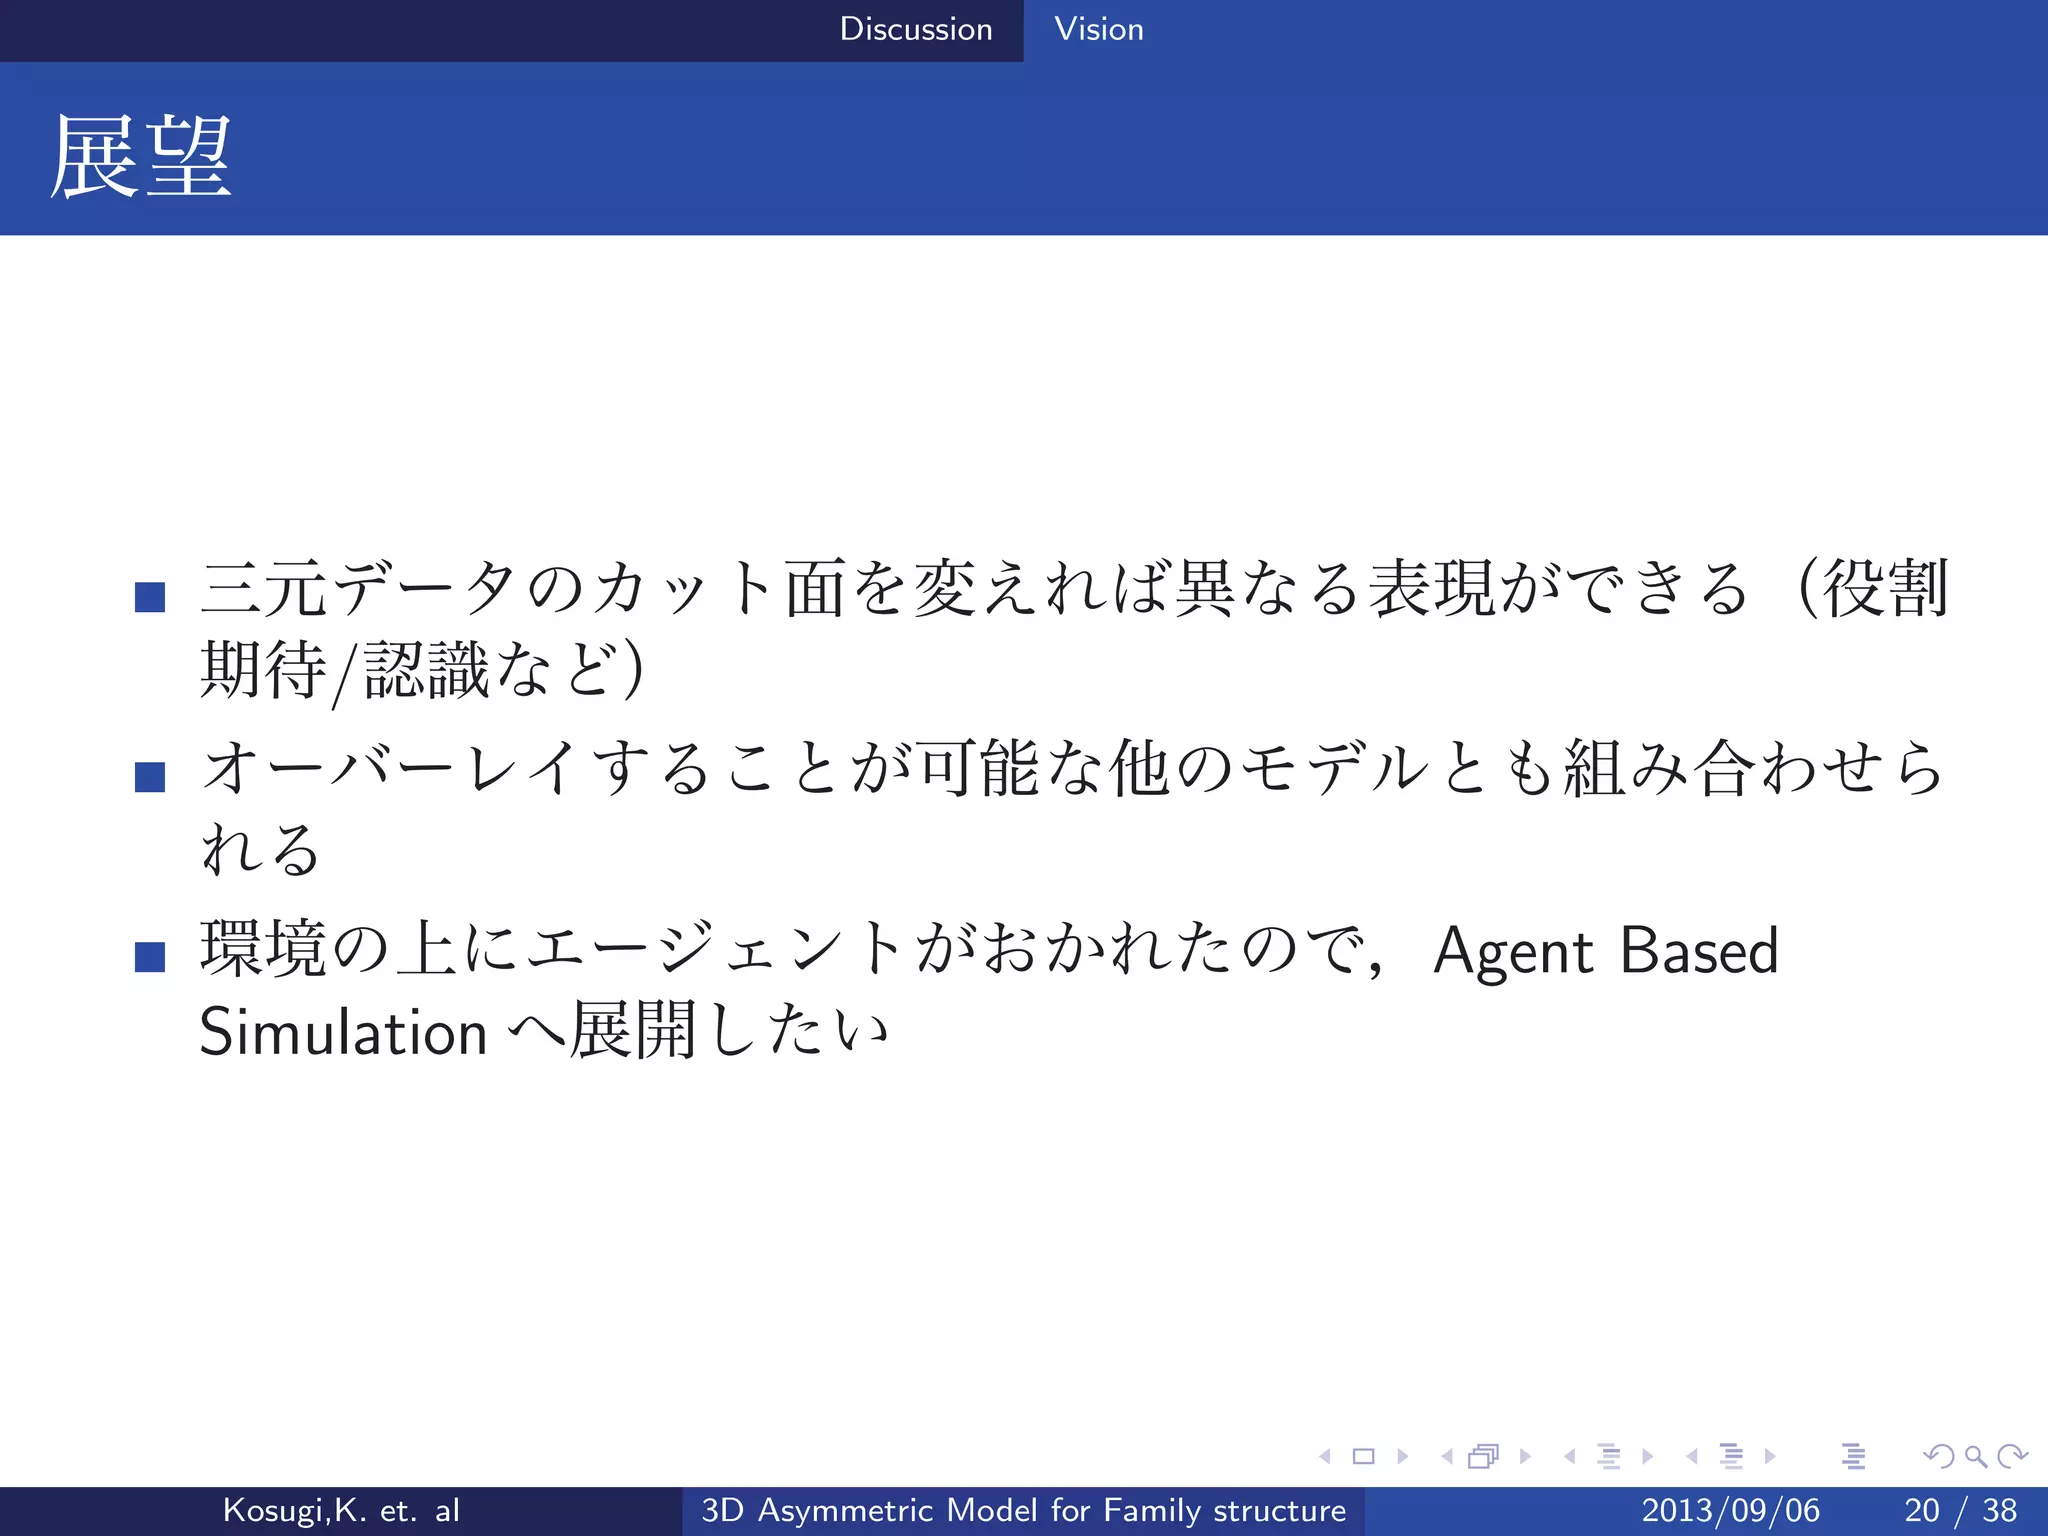Click the slide rectangle navigation icon
The image size is (2048, 1536).
(1363, 1456)
